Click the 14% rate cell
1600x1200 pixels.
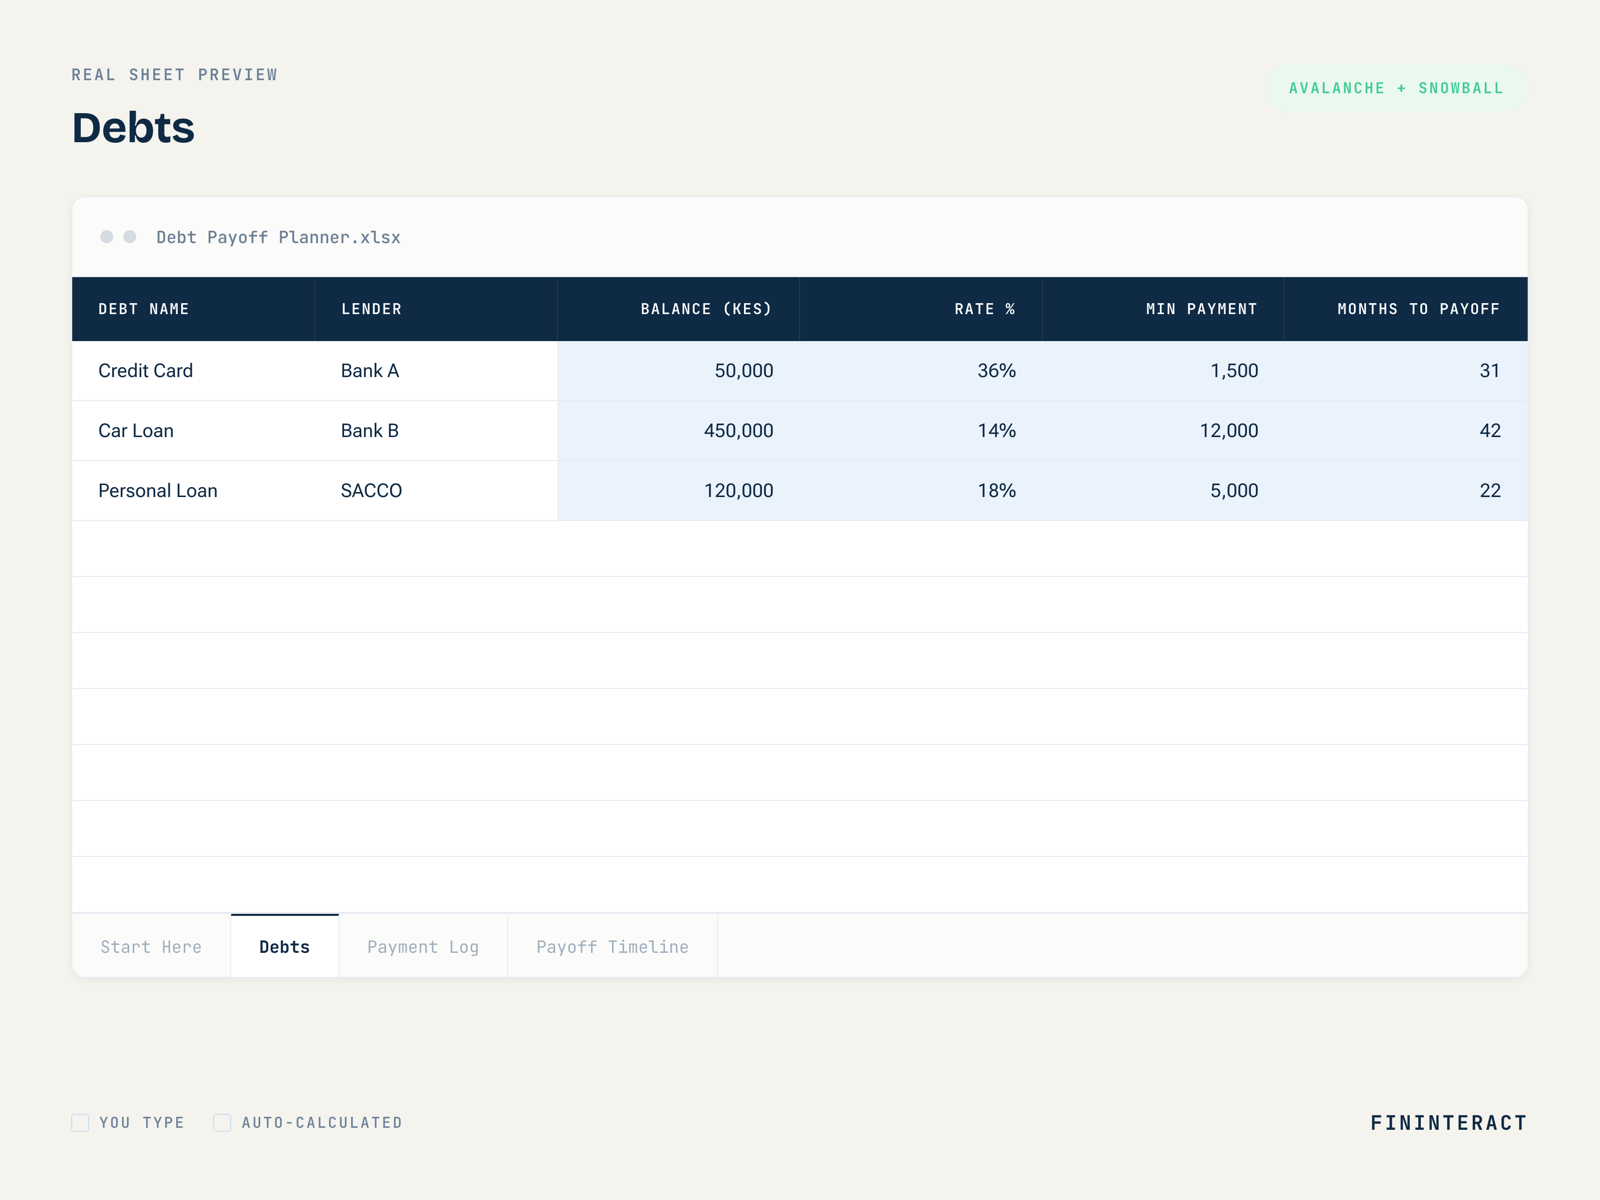[x=921, y=431]
